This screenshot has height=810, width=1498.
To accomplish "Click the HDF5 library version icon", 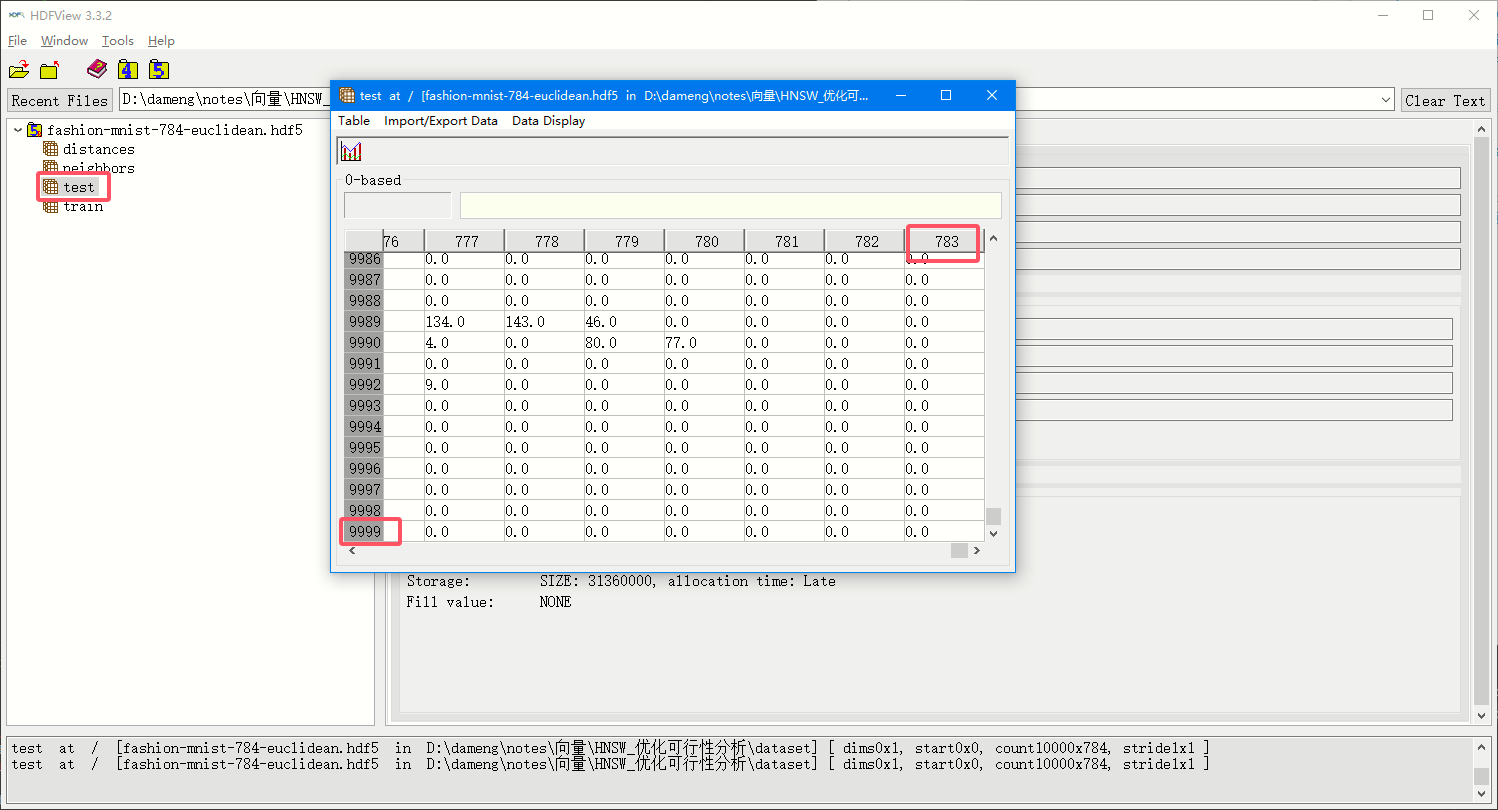I will [x=158, y=69].
